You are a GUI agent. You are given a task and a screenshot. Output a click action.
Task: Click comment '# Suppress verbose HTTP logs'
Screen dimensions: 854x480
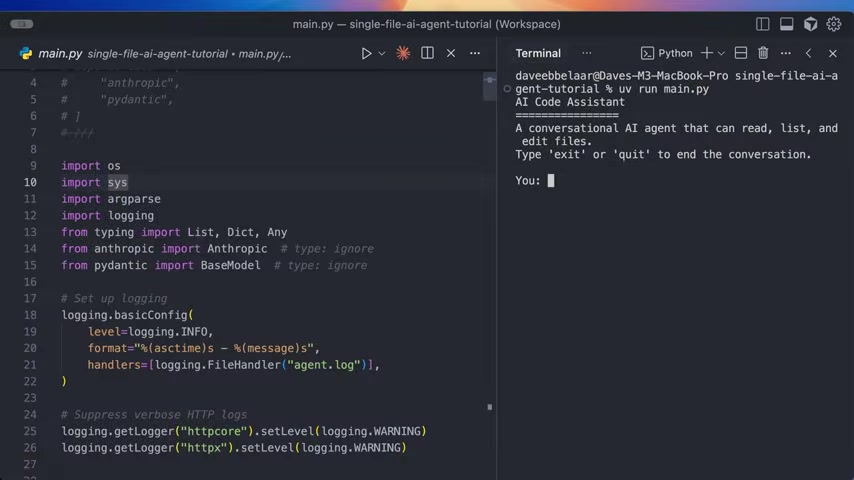(154, 415)
